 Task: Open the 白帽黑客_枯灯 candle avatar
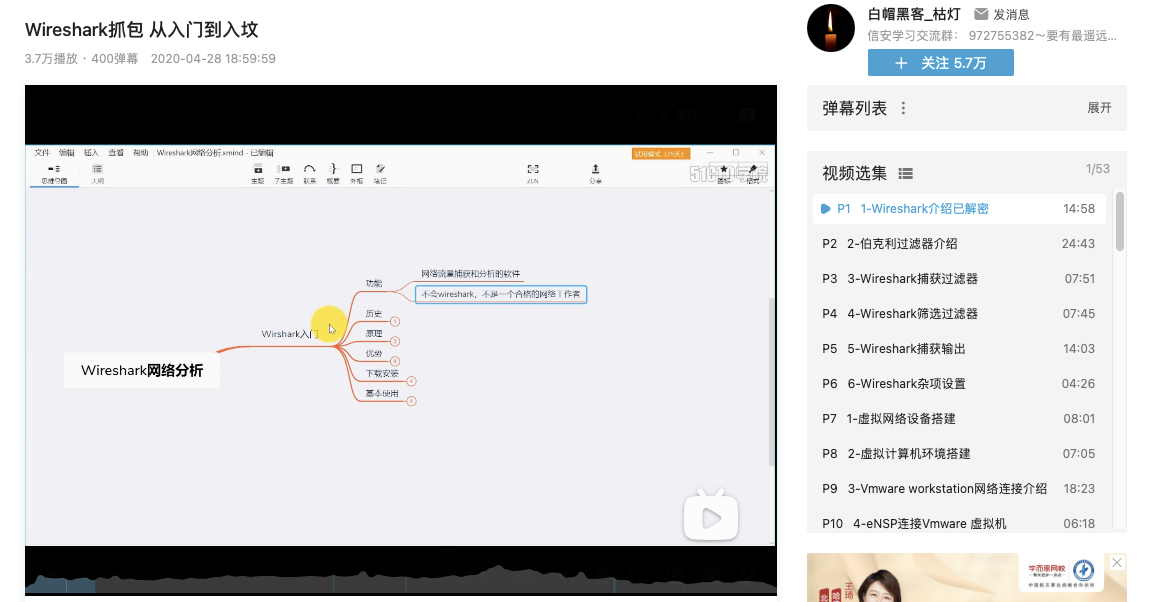[x=831, y=28]
